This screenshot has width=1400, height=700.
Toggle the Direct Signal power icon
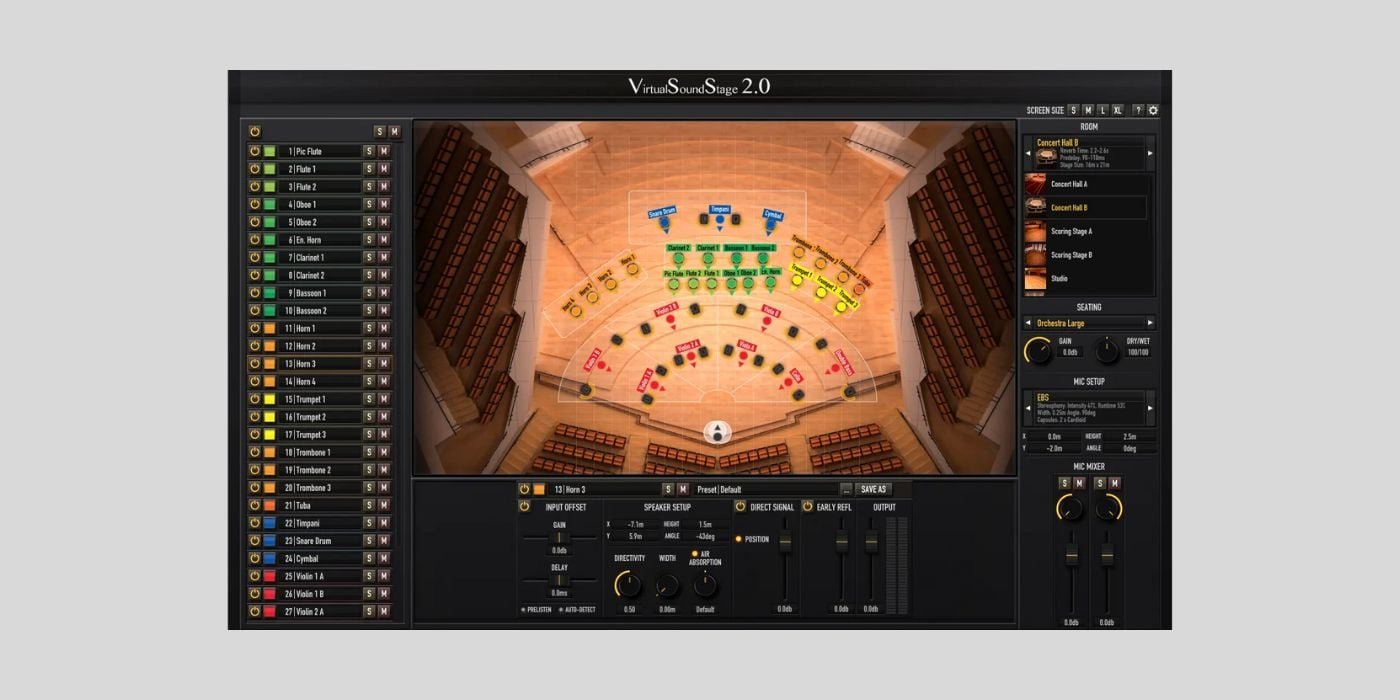click(x=741, y=507)
